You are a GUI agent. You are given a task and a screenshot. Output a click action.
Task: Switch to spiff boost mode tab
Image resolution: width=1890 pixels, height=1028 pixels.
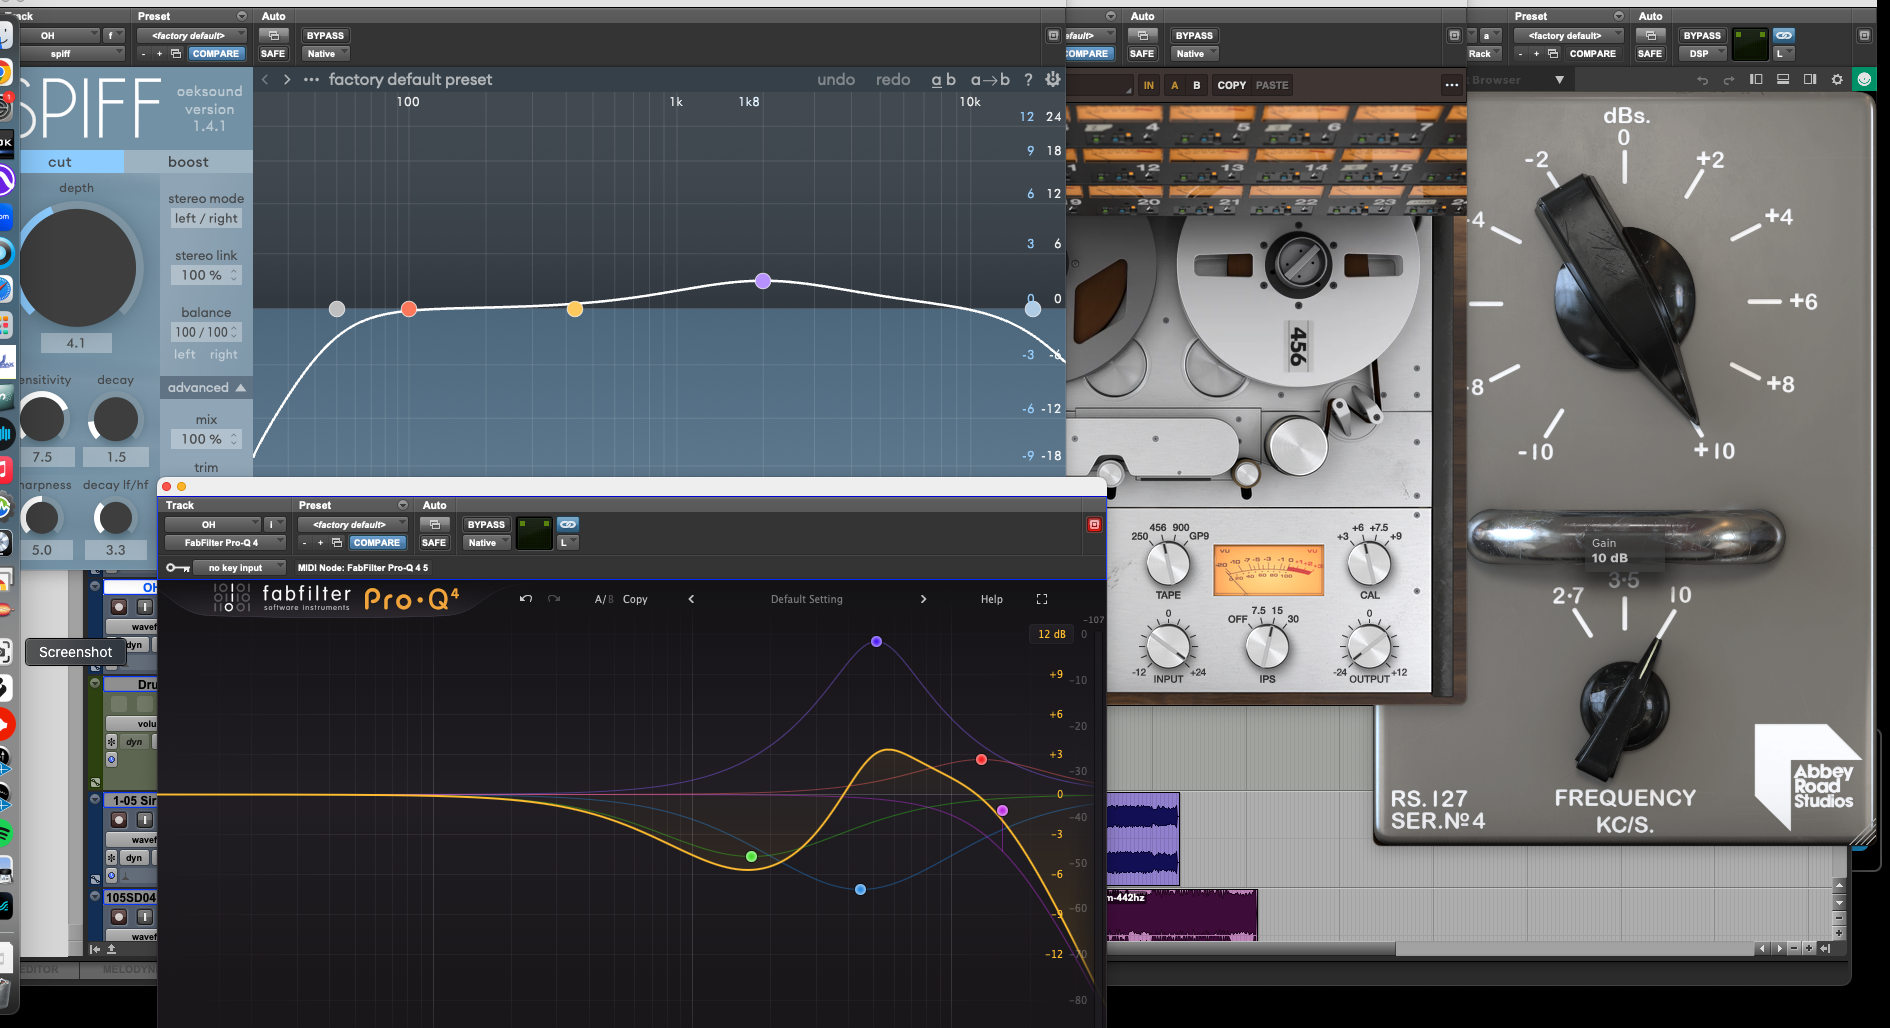coord(188,162)
